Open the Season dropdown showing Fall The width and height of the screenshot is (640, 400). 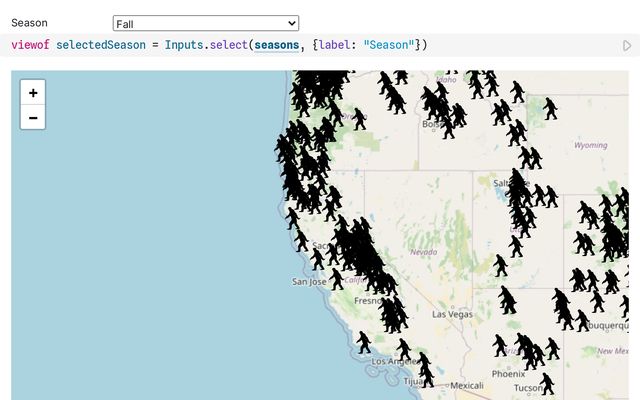click(205, 23)
